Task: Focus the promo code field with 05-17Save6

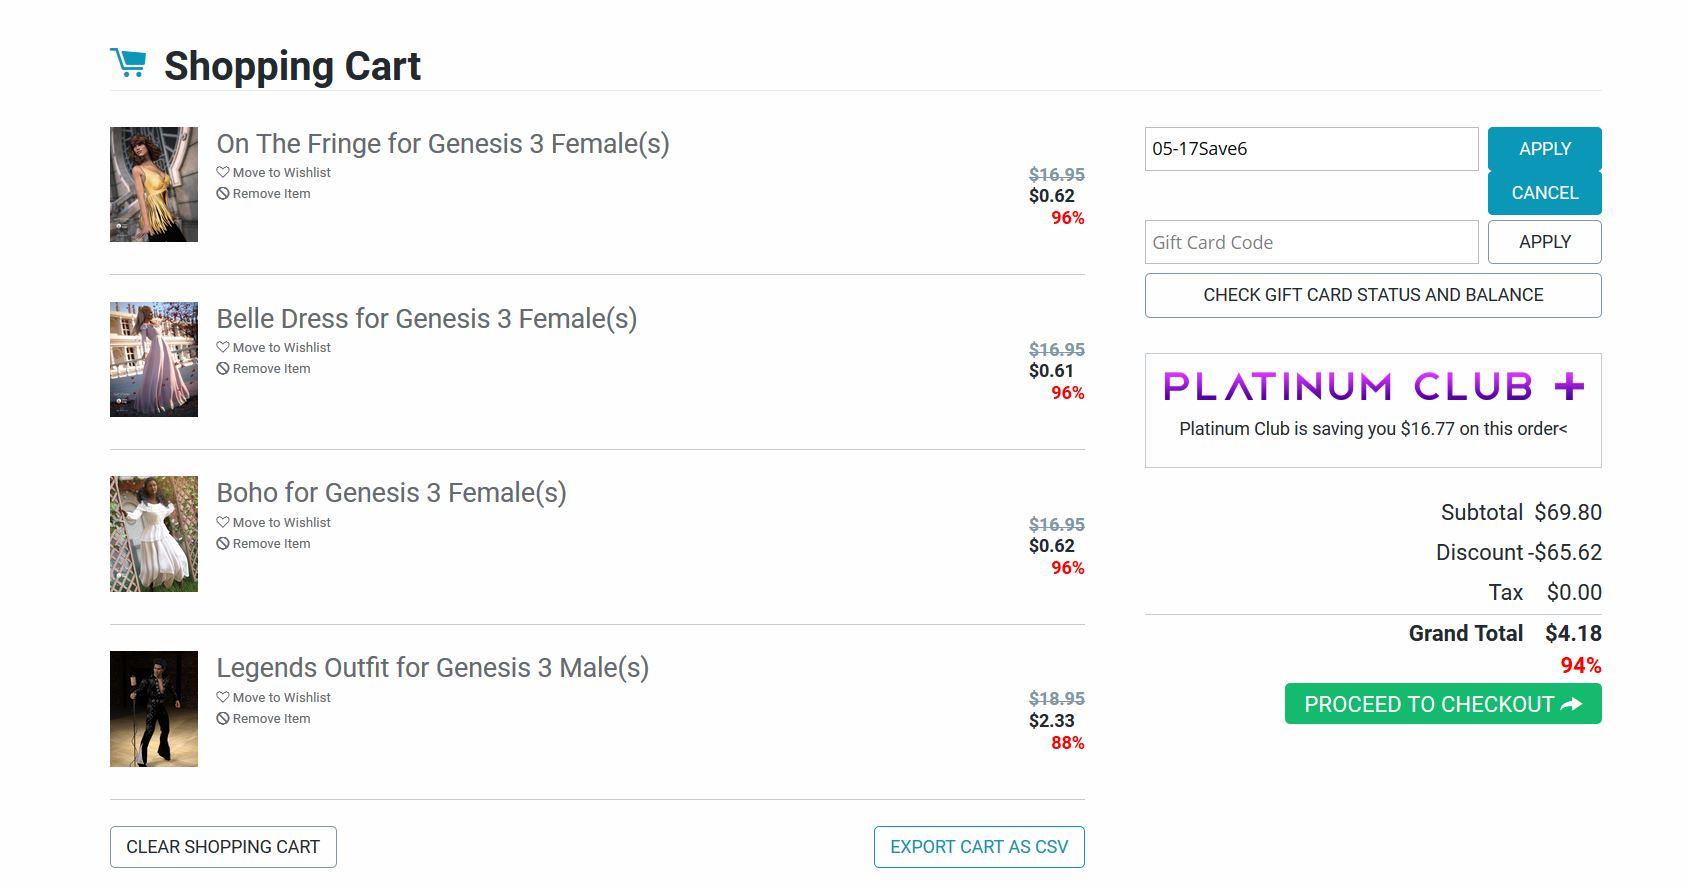Action: tap(1311, 149)
